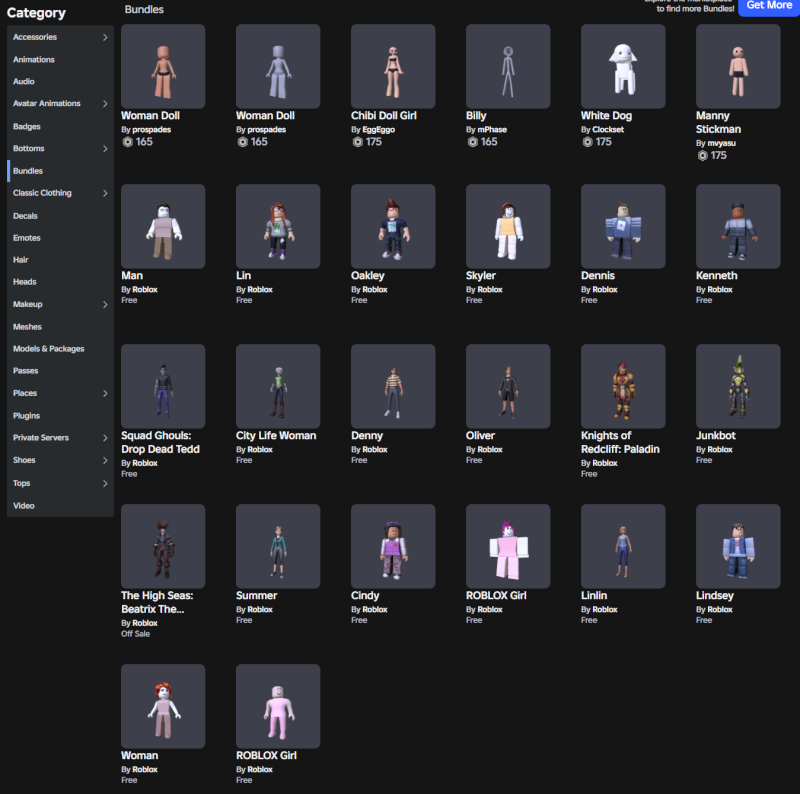This screenshot has width=800, height=794.
Task: Open the Linlin bundle thumbnail
Action: [x=623, y=546]
